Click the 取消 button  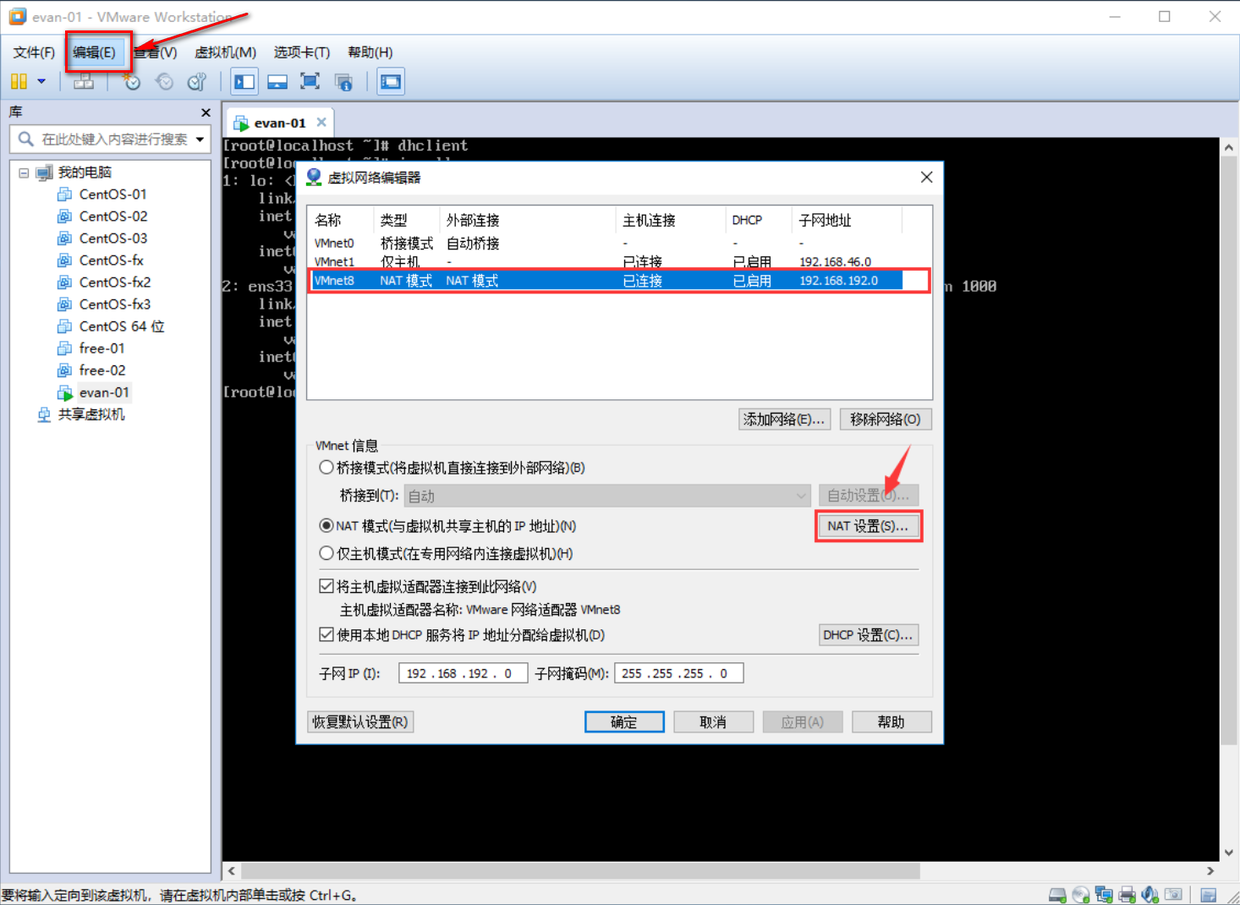(x=713, y=721)
